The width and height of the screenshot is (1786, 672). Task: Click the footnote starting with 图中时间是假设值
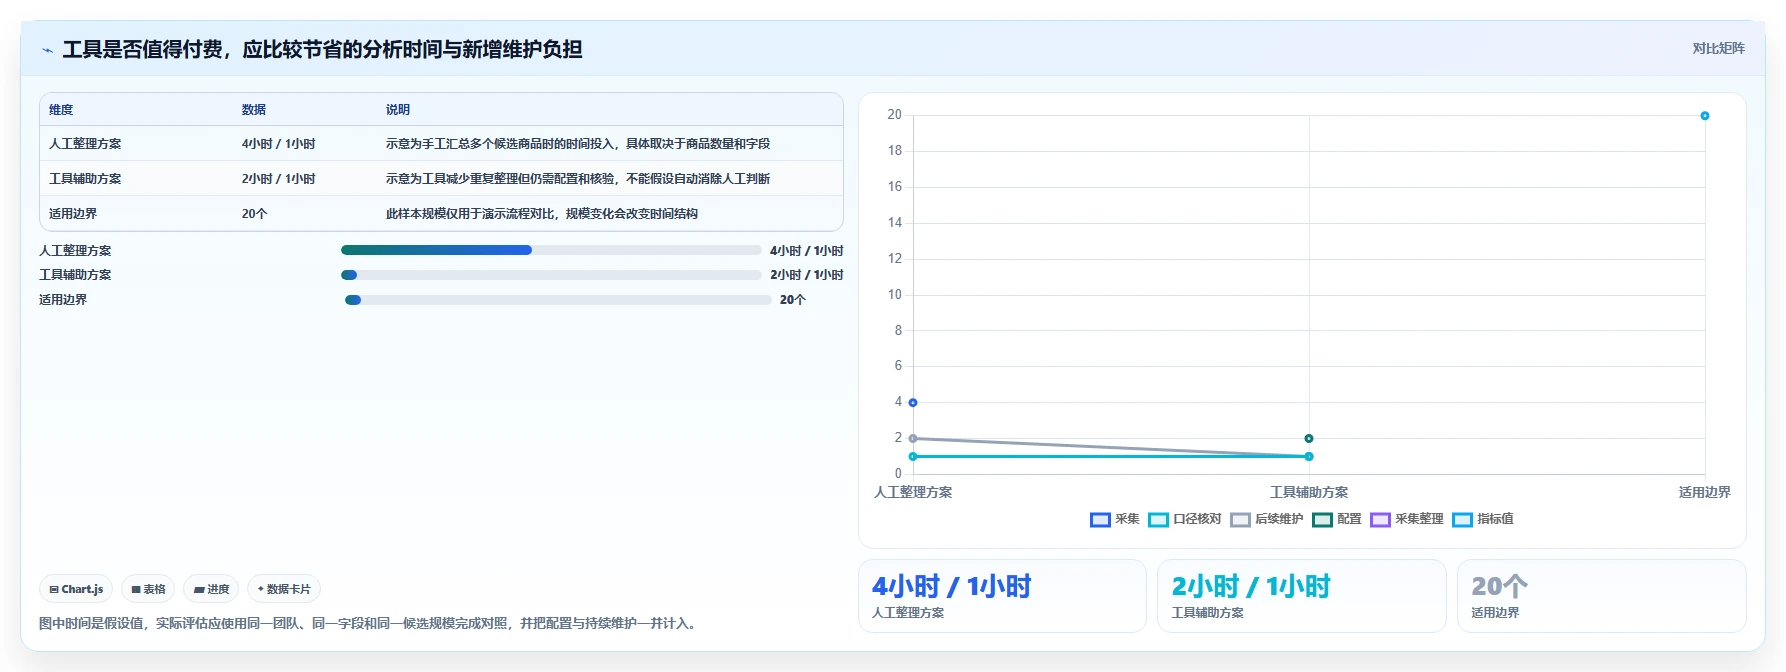point(369,623)
